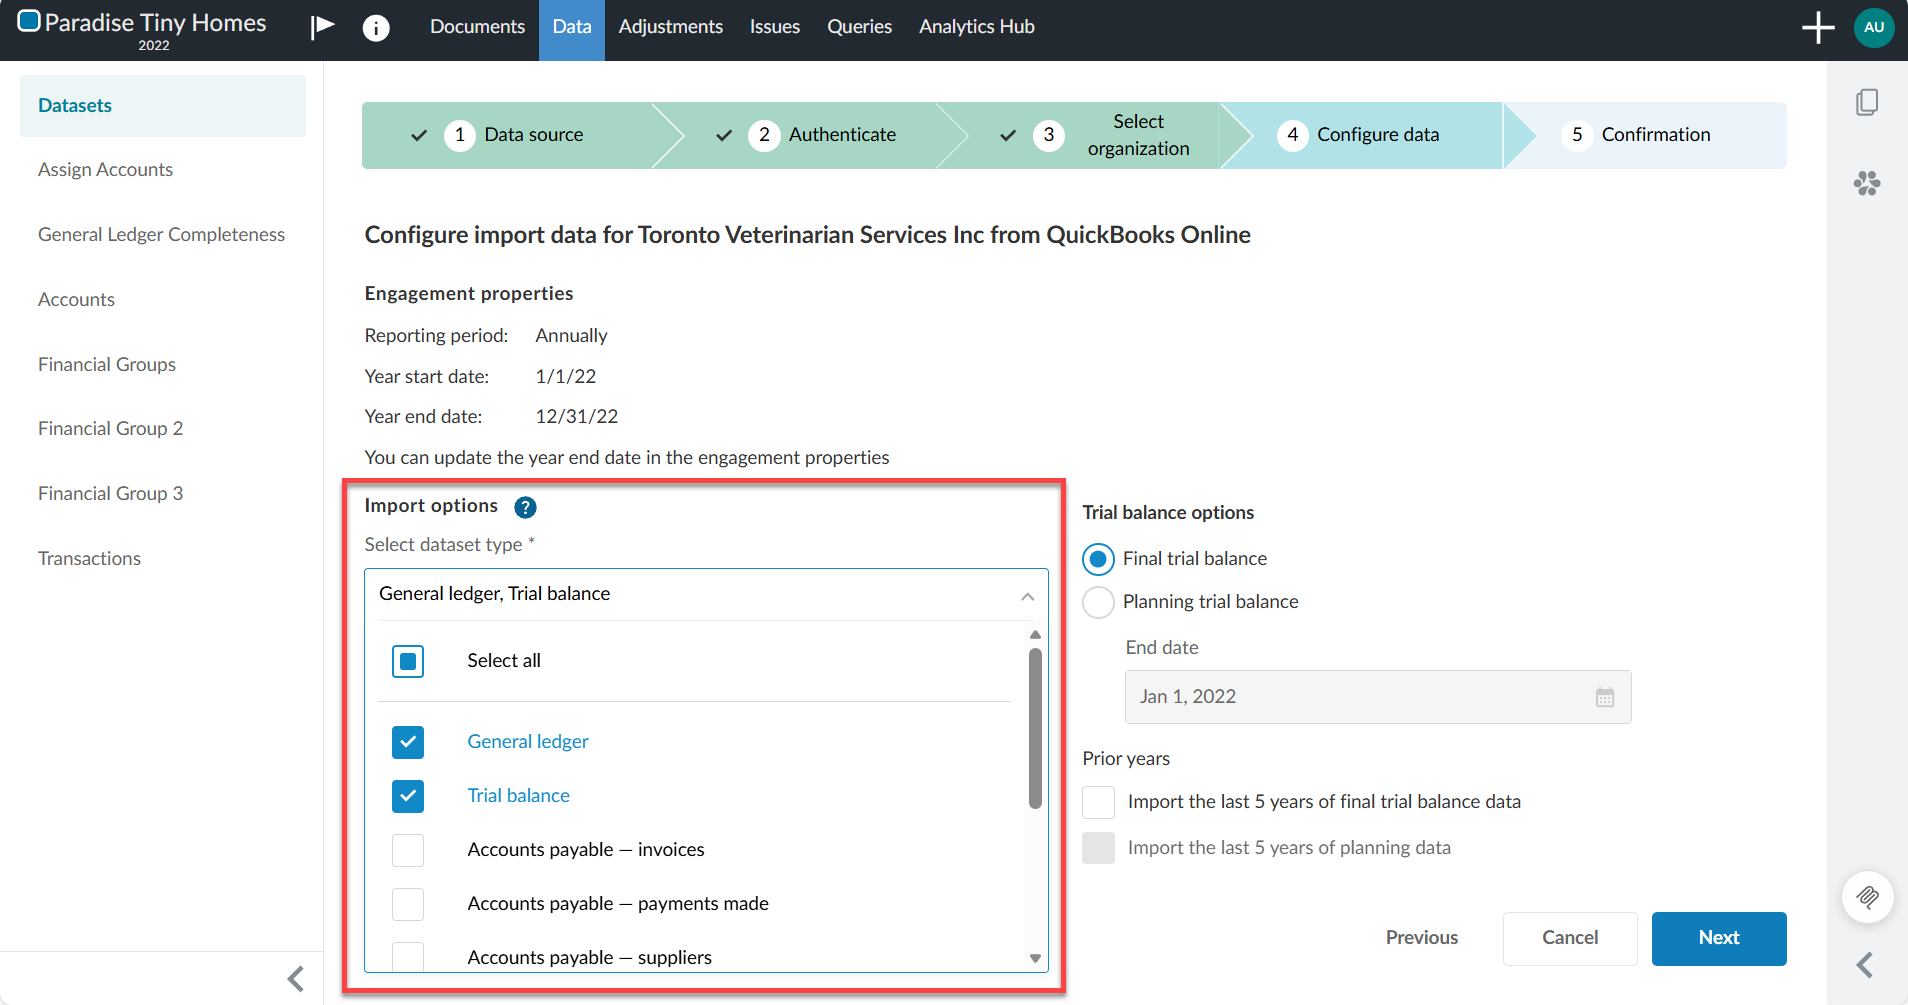Collapse the left sidebar with the chevron
1908x1005 pixels.
click(295, 978)
